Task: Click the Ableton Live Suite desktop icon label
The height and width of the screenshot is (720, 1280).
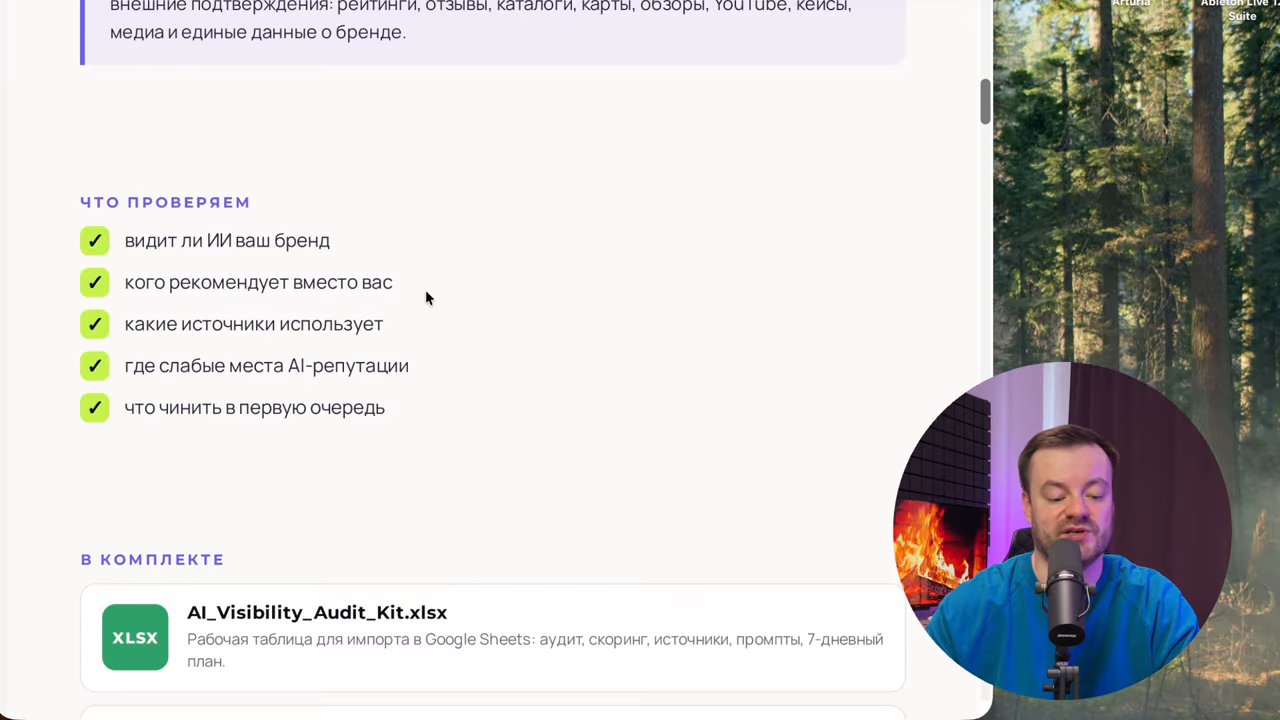Action: 1241,10
